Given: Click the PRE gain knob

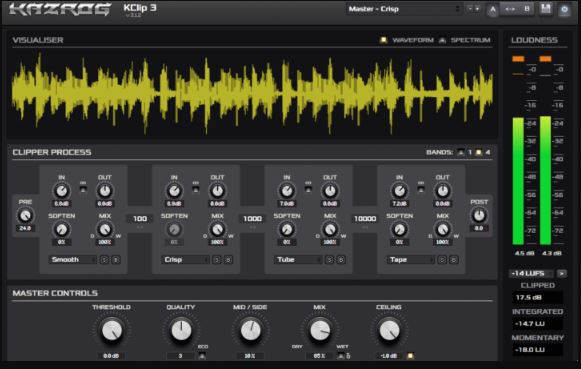Looking at the screenshot, I should 25,216.
